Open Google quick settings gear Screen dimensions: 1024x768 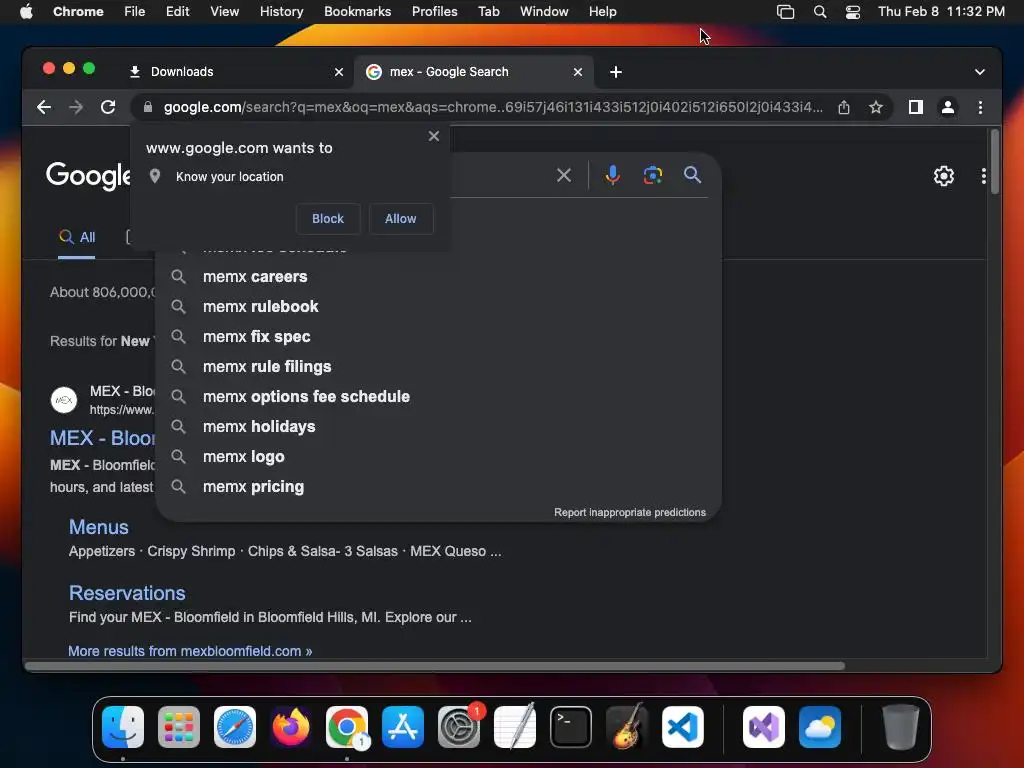pos(944,176)
